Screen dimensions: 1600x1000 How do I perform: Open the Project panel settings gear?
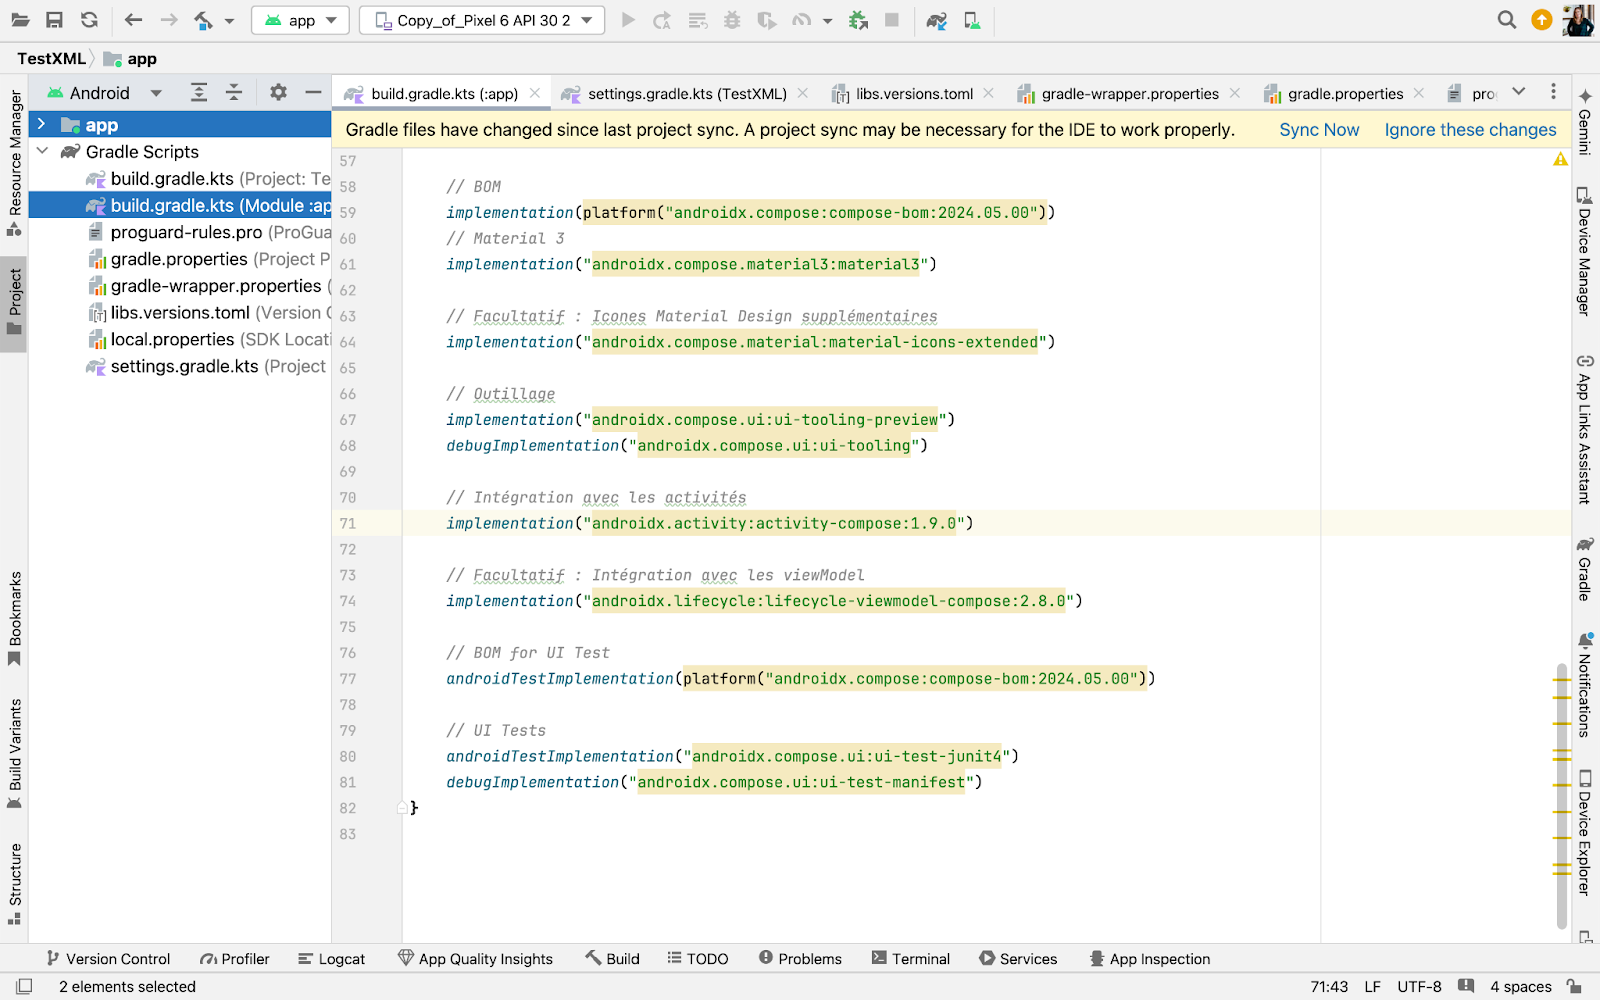tap(278, 92)
